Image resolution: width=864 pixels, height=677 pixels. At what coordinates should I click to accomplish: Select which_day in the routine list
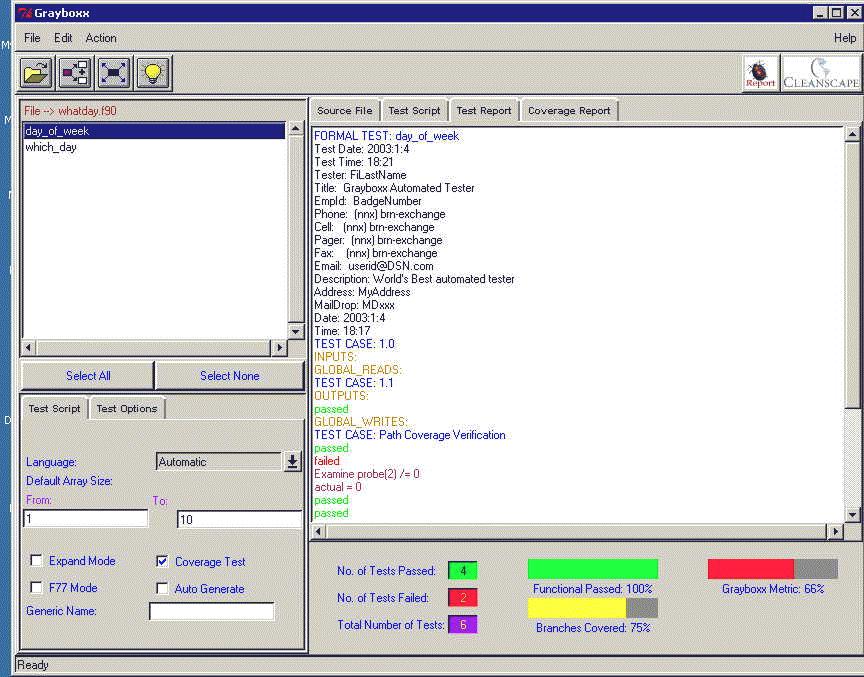tap(154, 147)
